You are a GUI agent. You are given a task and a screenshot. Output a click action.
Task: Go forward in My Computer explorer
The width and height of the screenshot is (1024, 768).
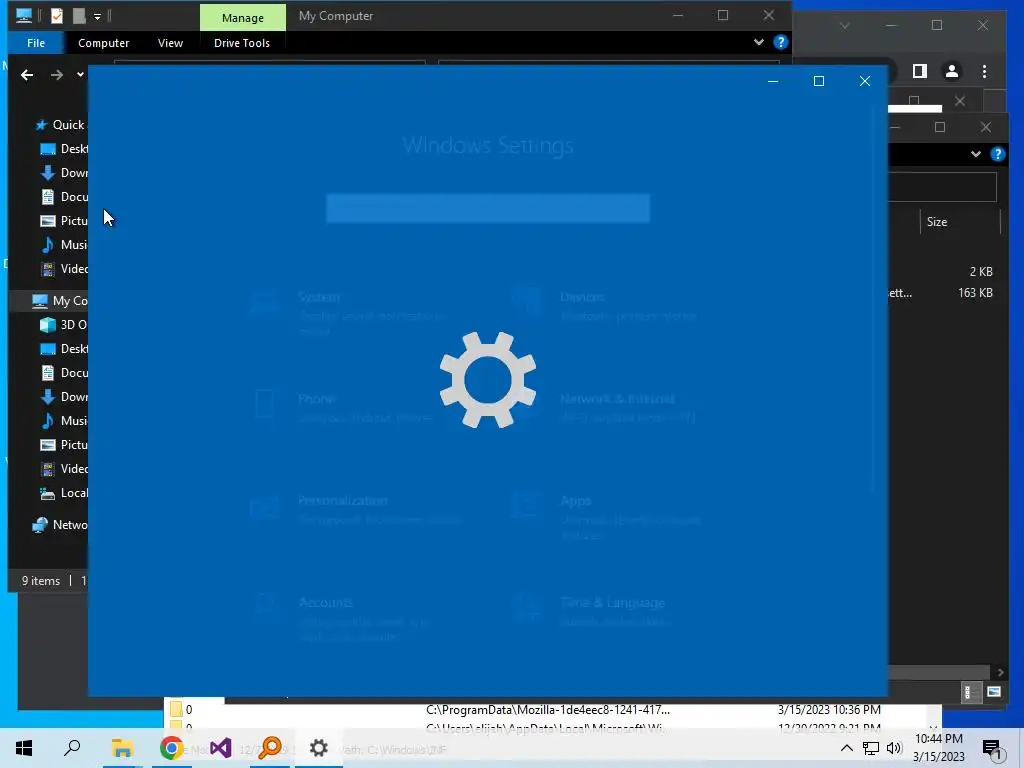point(57,75)
